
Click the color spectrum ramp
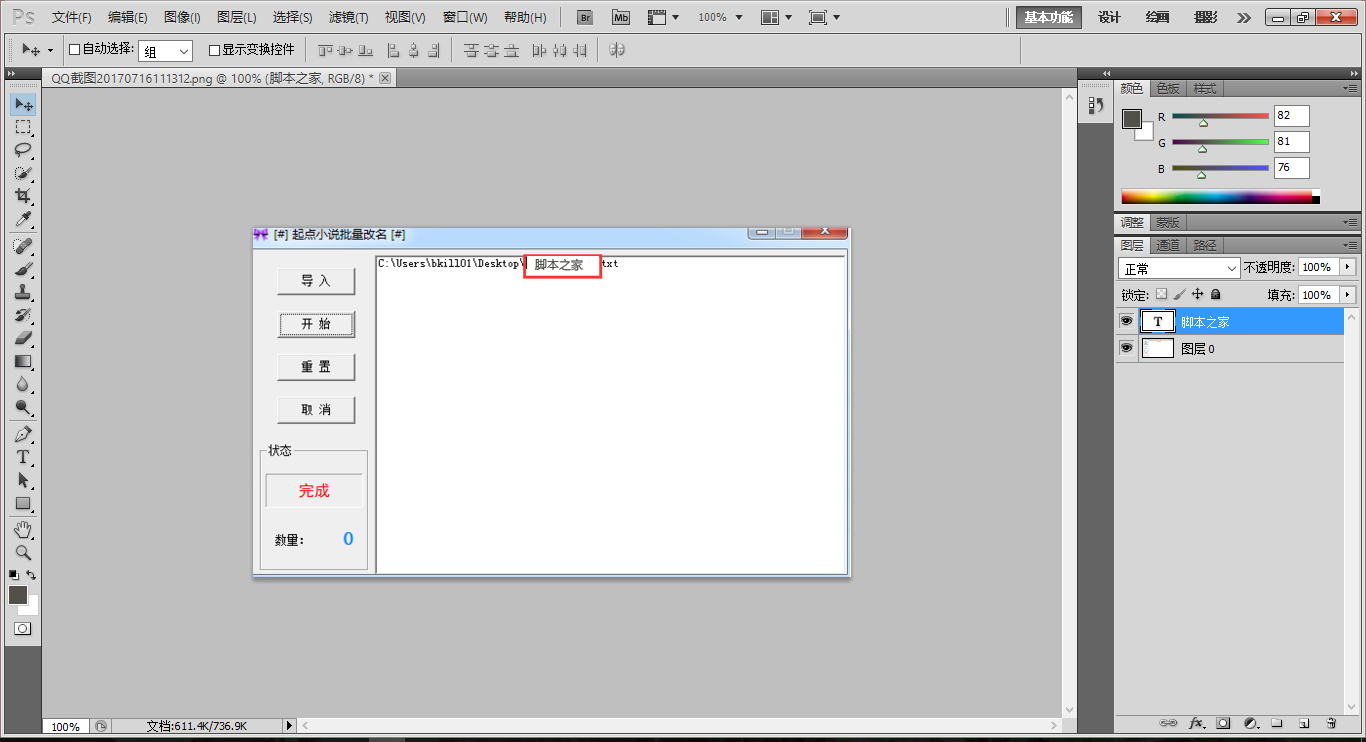point(1220,197)
